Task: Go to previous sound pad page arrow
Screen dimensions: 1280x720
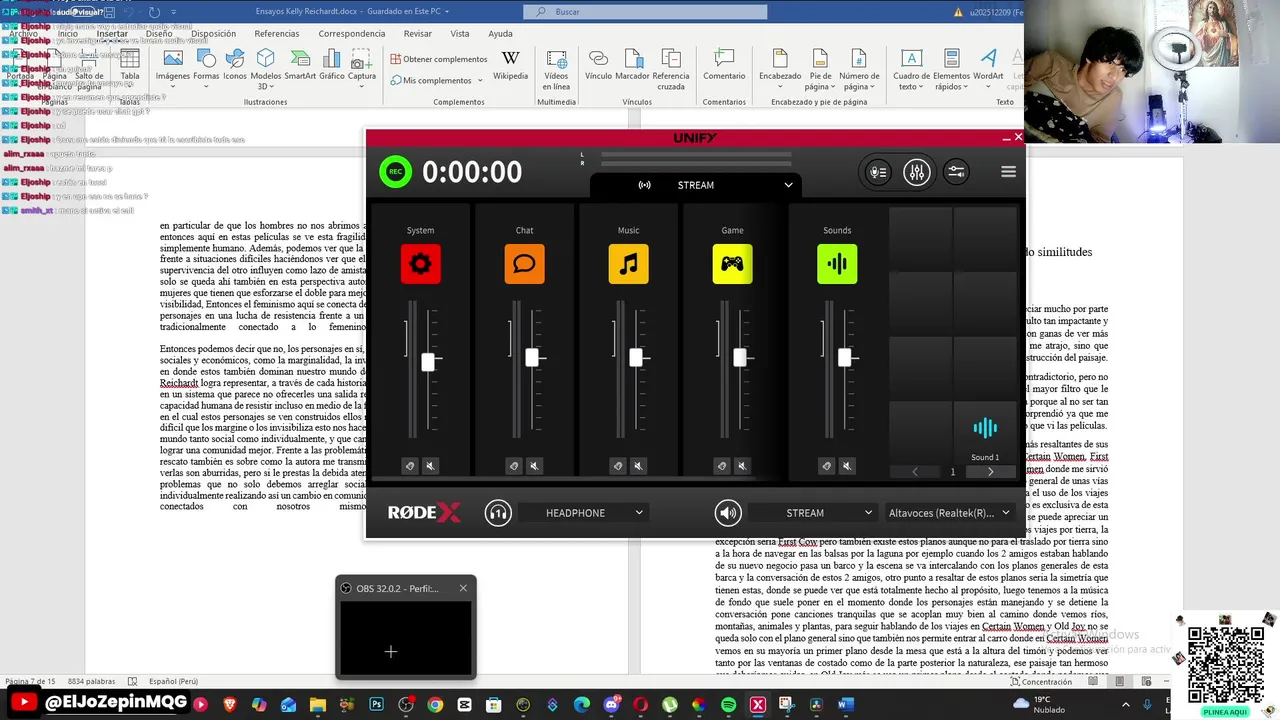Action: coord(915,472)
